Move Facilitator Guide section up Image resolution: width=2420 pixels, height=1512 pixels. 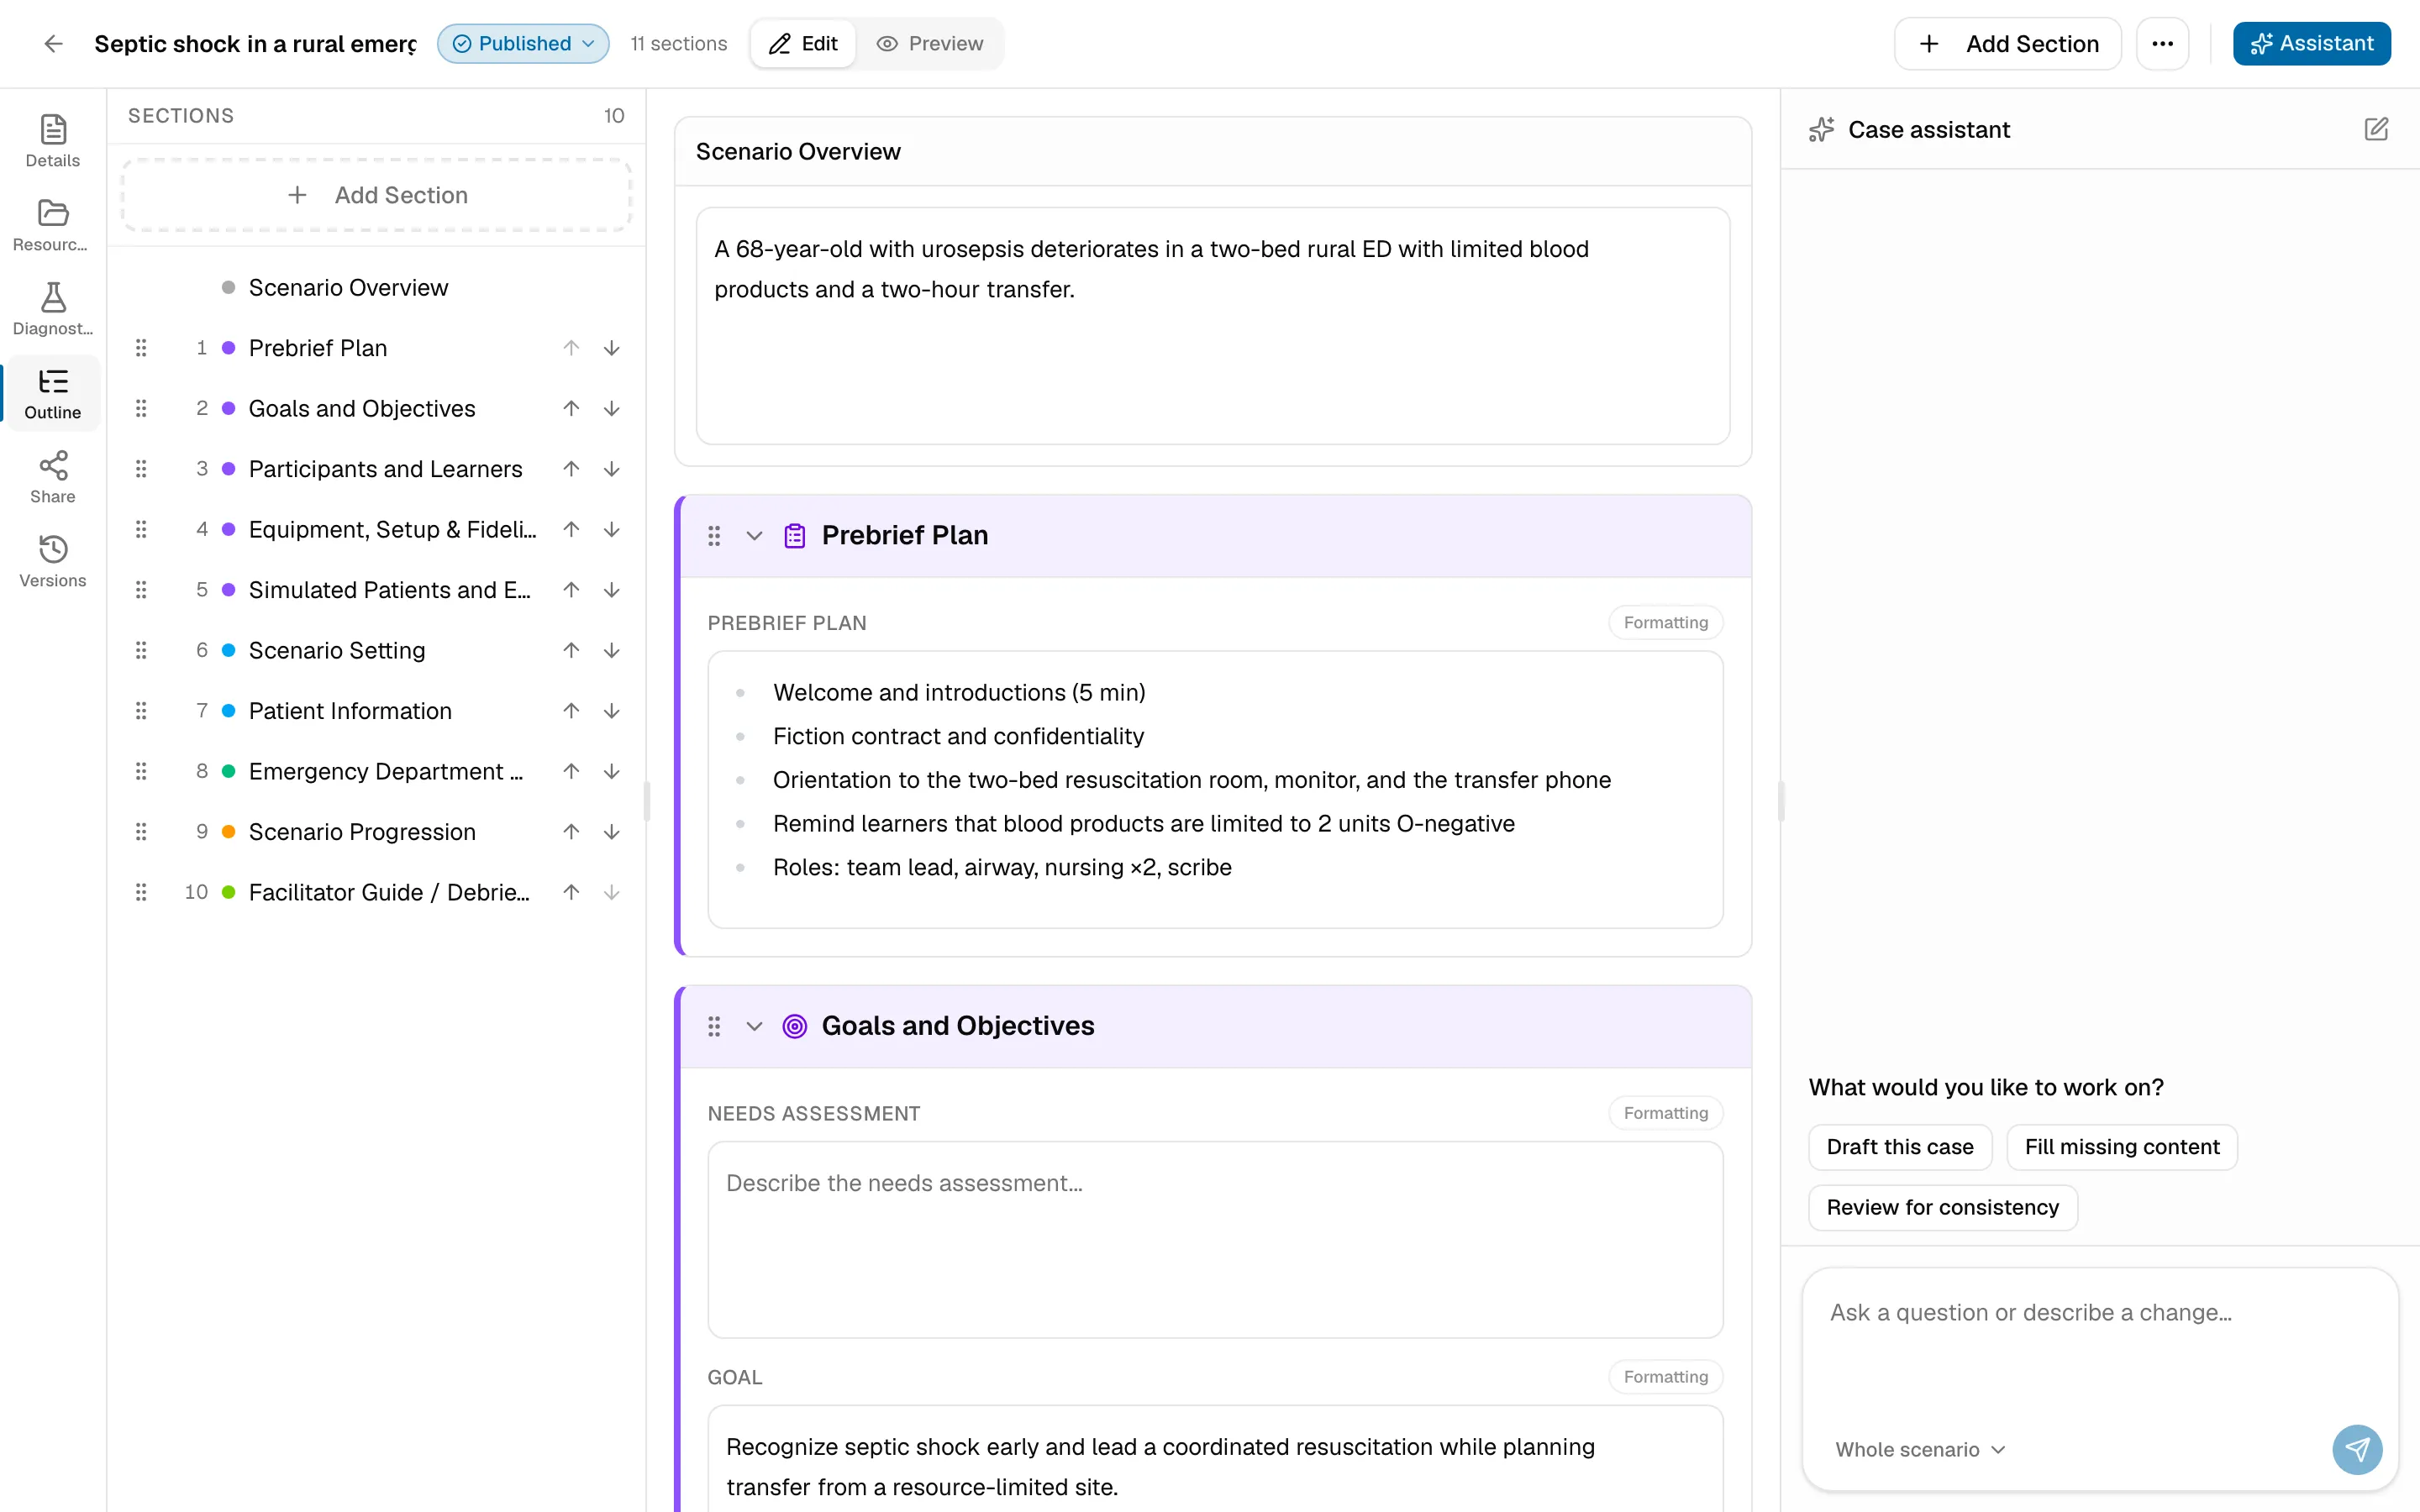pos(571,892)
